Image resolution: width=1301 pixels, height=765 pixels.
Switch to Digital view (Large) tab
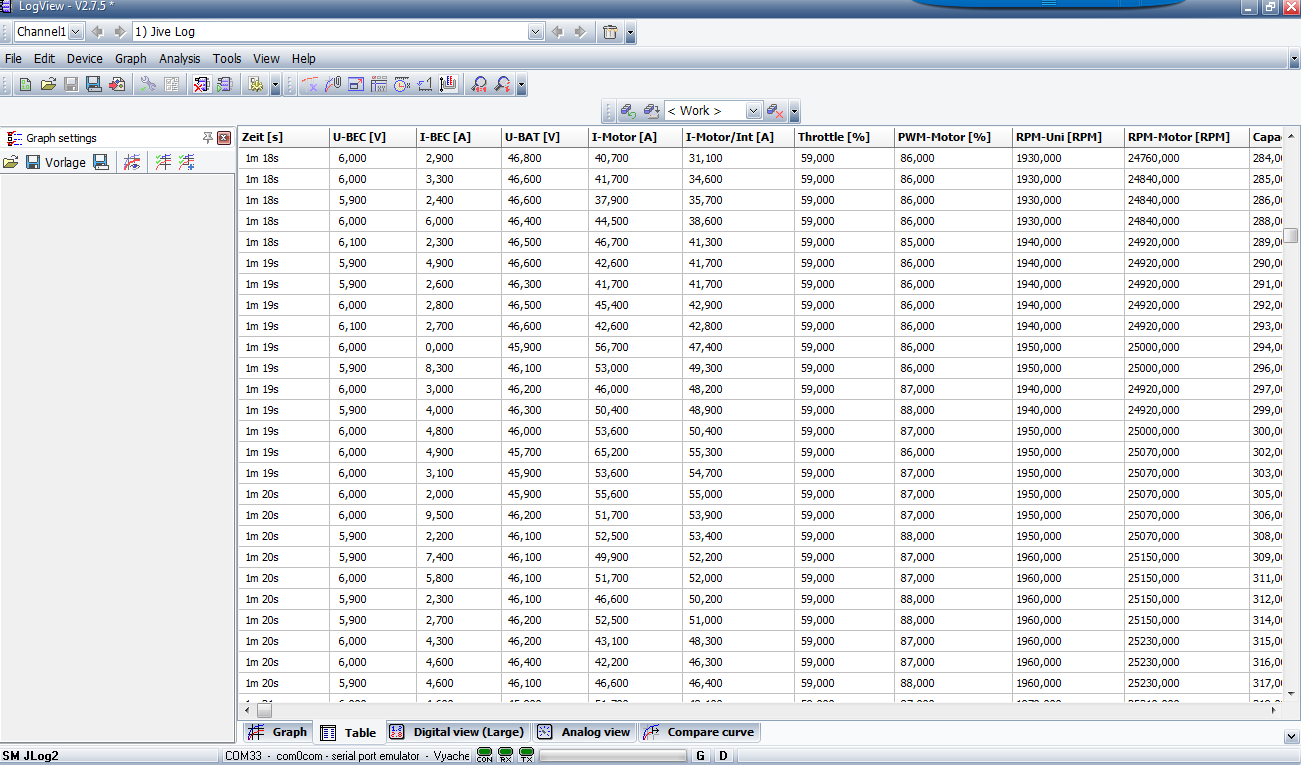(x=457, y=732)
